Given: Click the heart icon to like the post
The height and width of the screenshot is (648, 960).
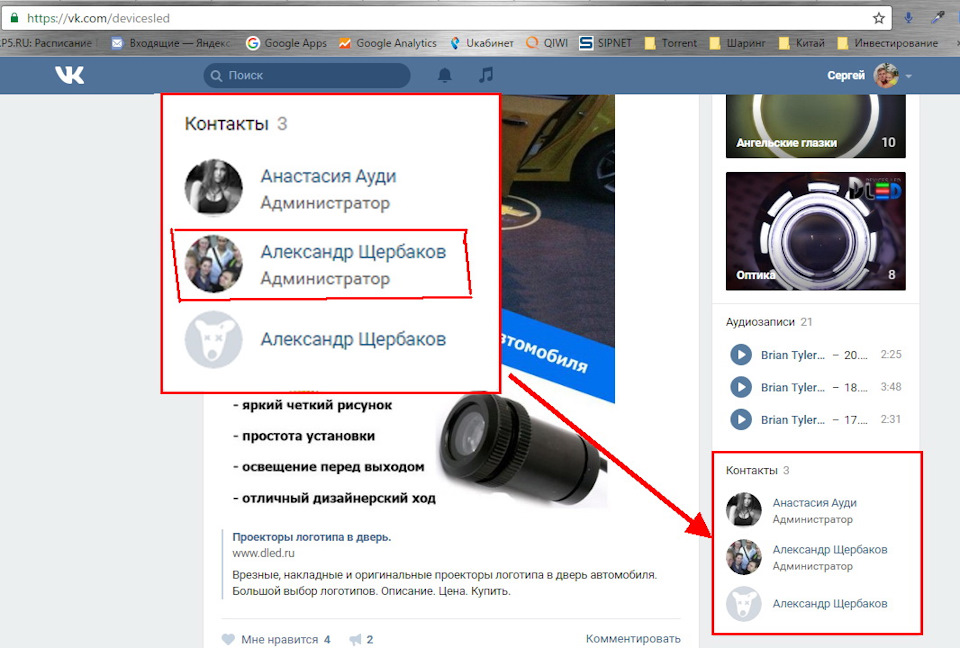Looking at the screenshot, I should pos(228,639).
